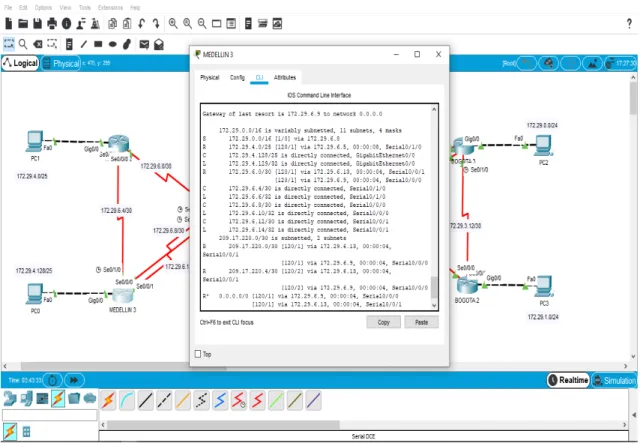Click the Print icon in main toolbar
Screen dimensions: 640x443
pyautogui.click(x=52, y=24)
